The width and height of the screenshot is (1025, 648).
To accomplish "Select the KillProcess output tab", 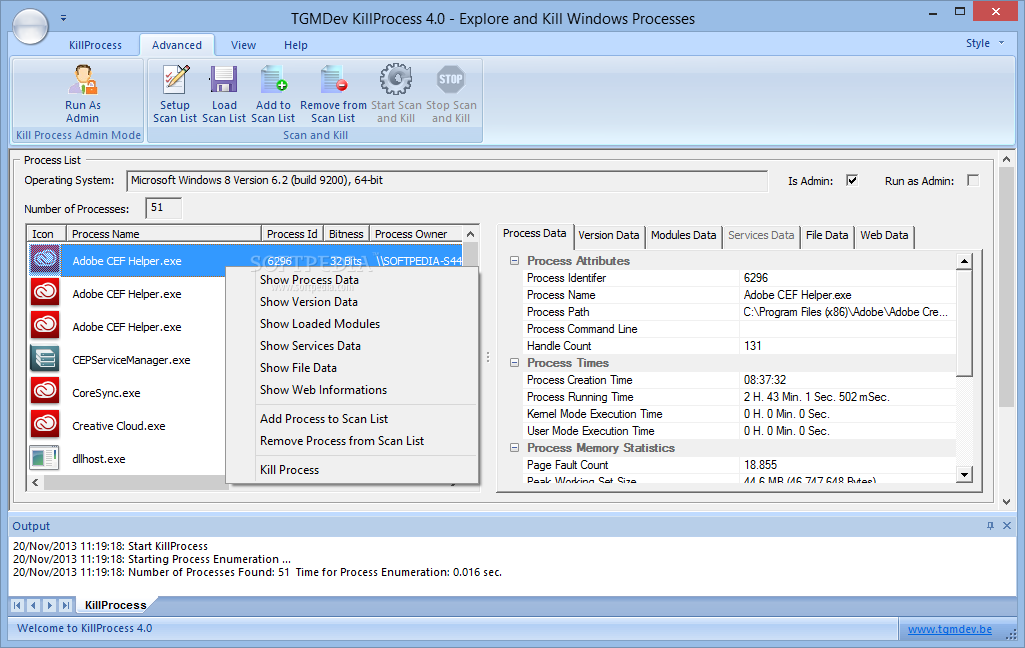I will coord(115,605).
